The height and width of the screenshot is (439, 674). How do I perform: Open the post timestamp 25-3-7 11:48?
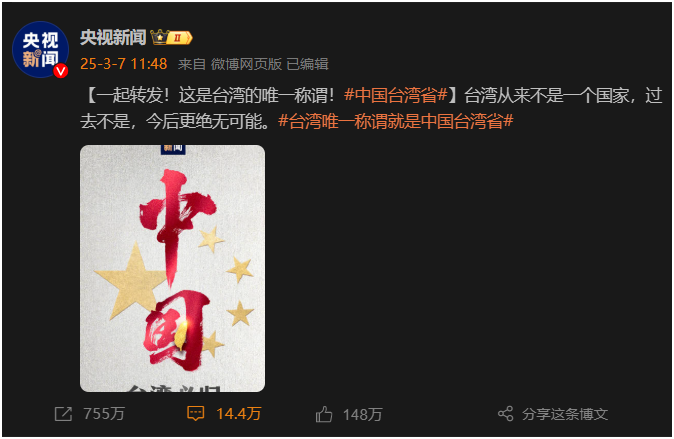tap(124, 64)
